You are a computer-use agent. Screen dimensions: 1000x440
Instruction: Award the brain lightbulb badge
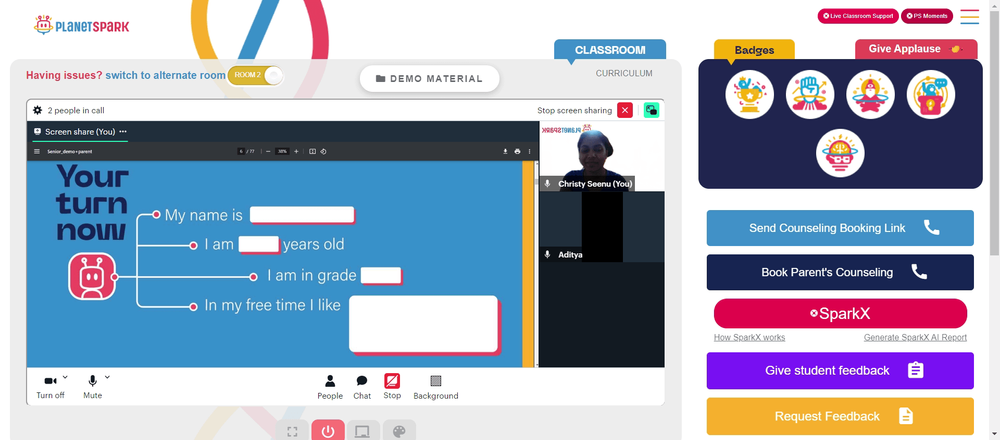pos(840,153)
